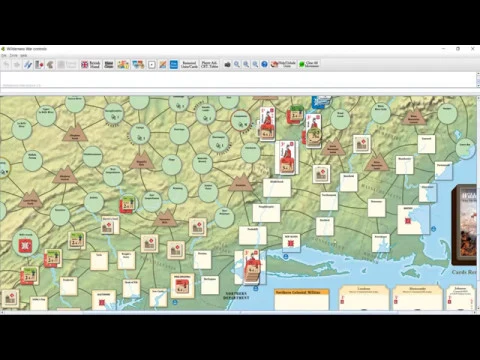Open the Tools menu
The width and height of the screenshot is (480, 360).
[x=13, y=55]
